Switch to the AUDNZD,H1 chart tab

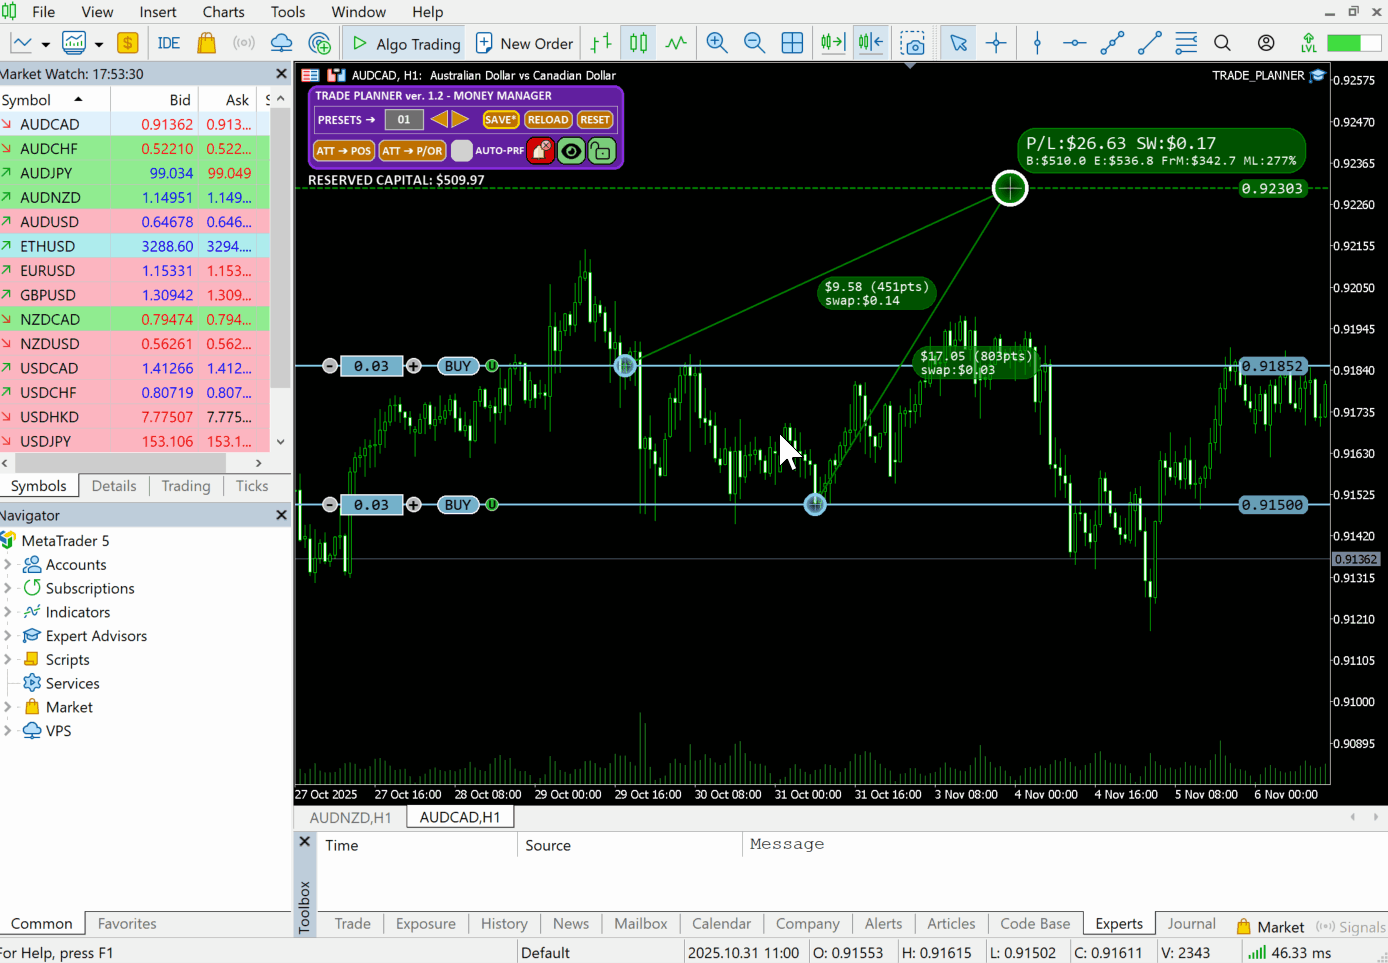click(x=351, y=817)
